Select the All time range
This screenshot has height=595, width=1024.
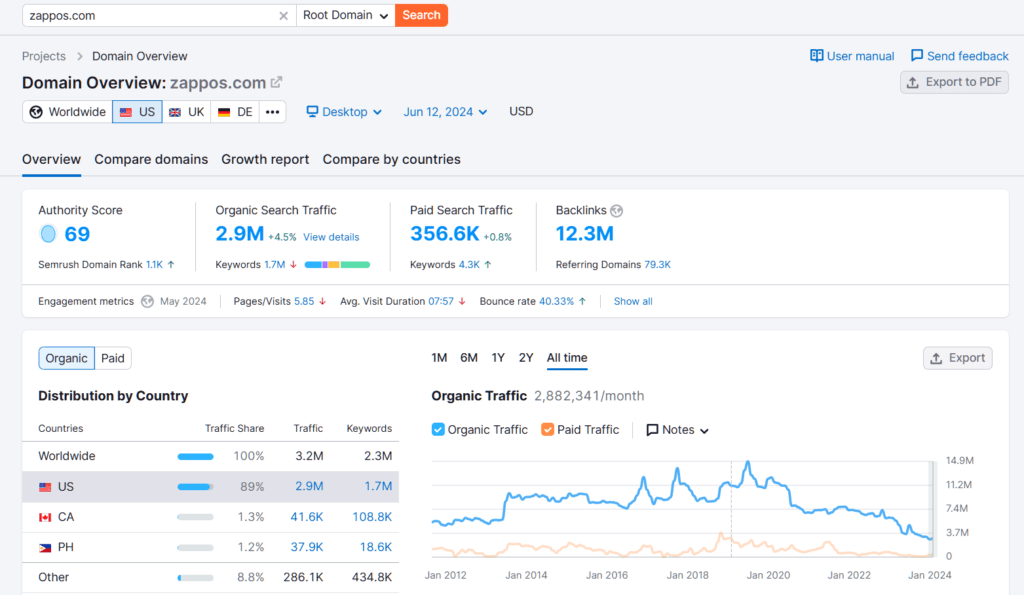coord(567,357)
